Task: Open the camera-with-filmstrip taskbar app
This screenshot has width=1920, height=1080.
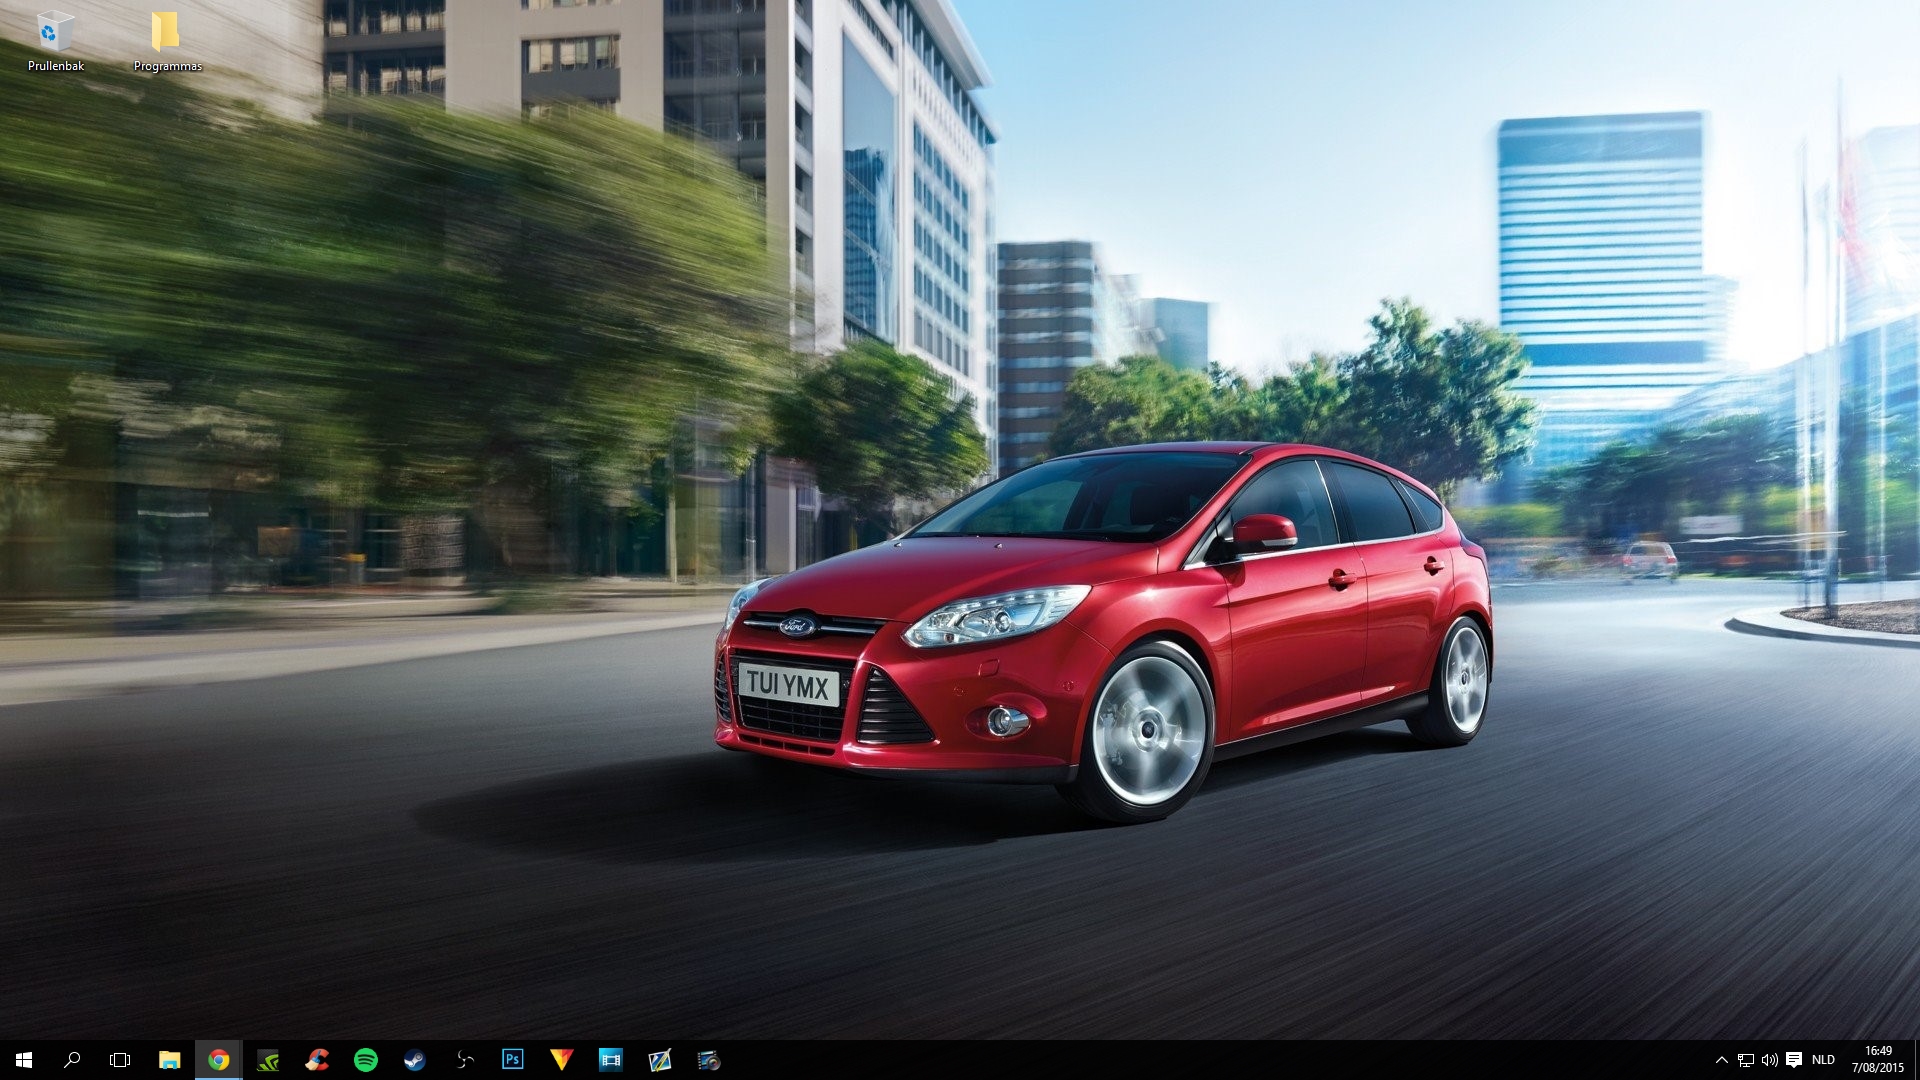Action: pos(709,1060)
